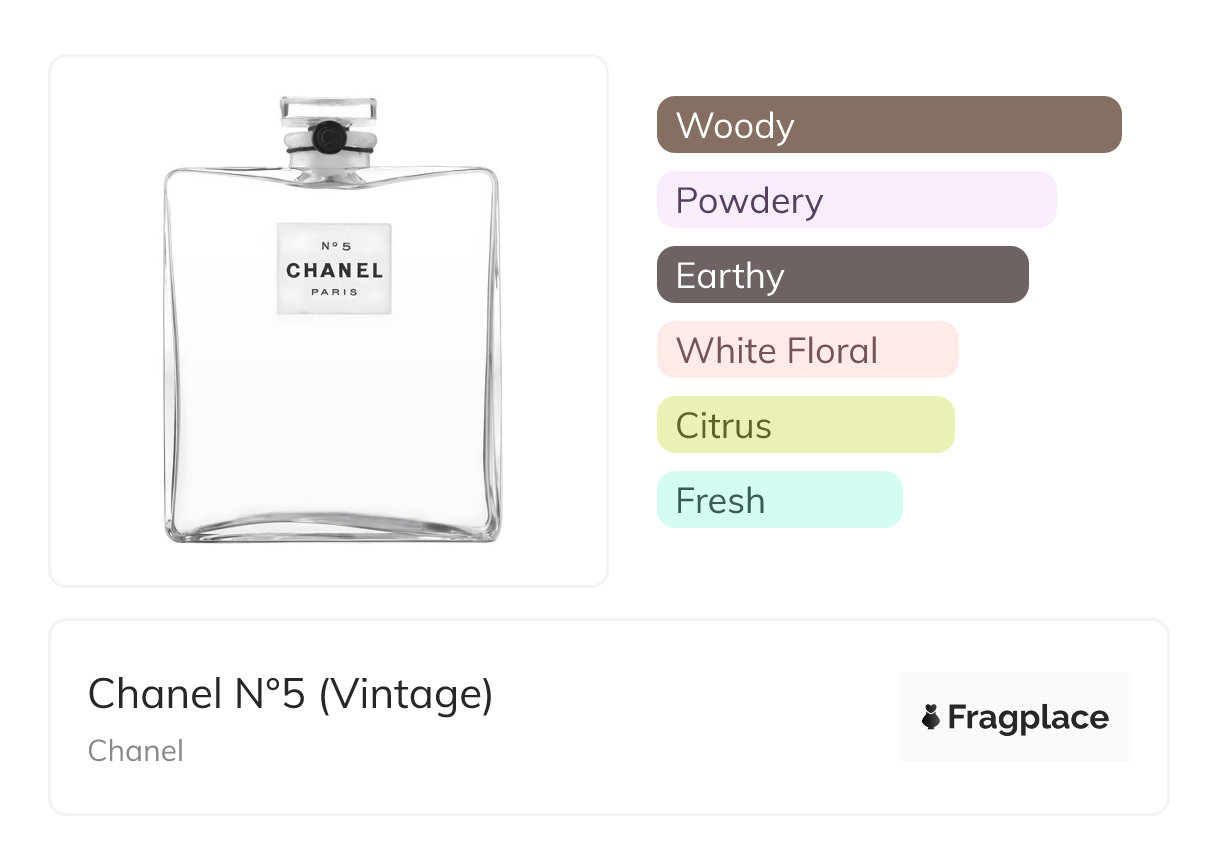The width and height of the screenshot is (1218, 864).
Task: Click the Chanel brand name below title
Action: pos(135,751)
